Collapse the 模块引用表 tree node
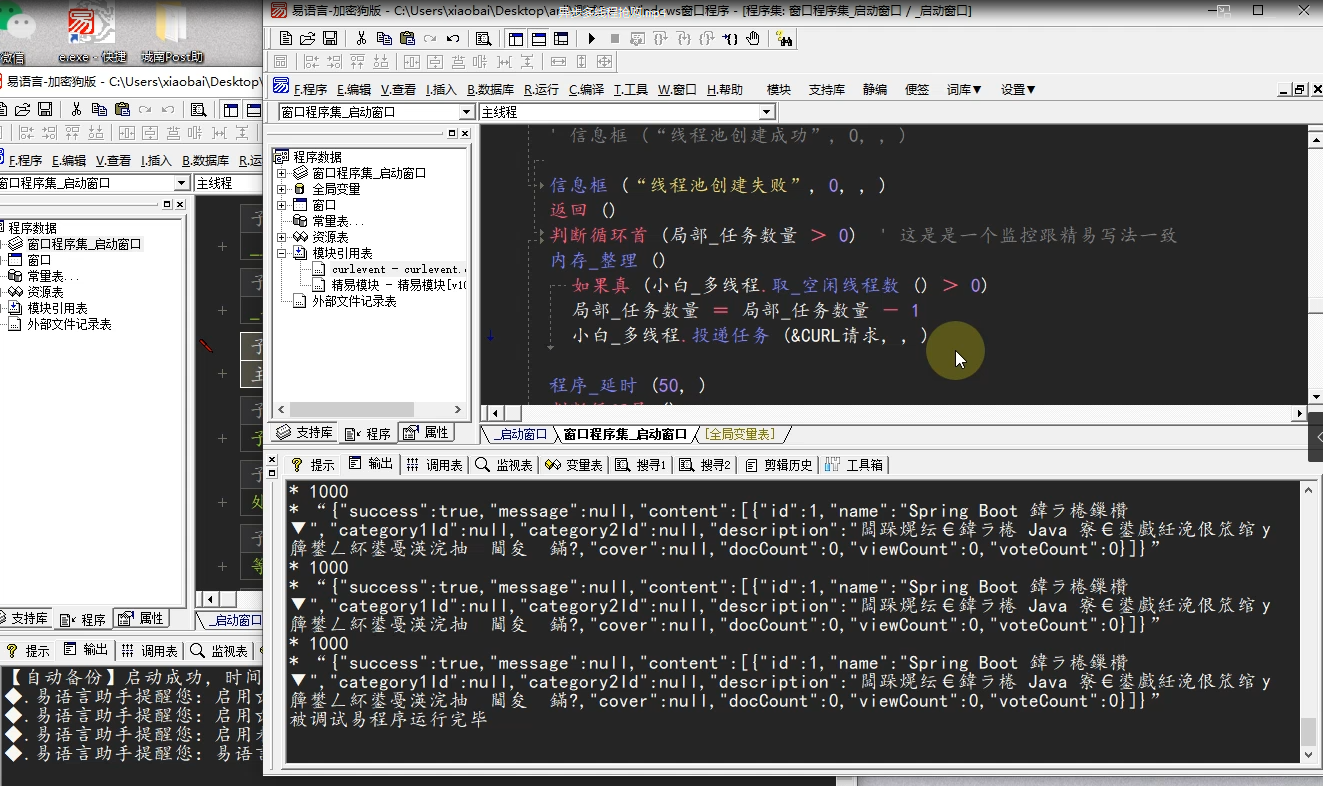Image resolution: width=1323 pixels, height=786 pixels. 282,254
